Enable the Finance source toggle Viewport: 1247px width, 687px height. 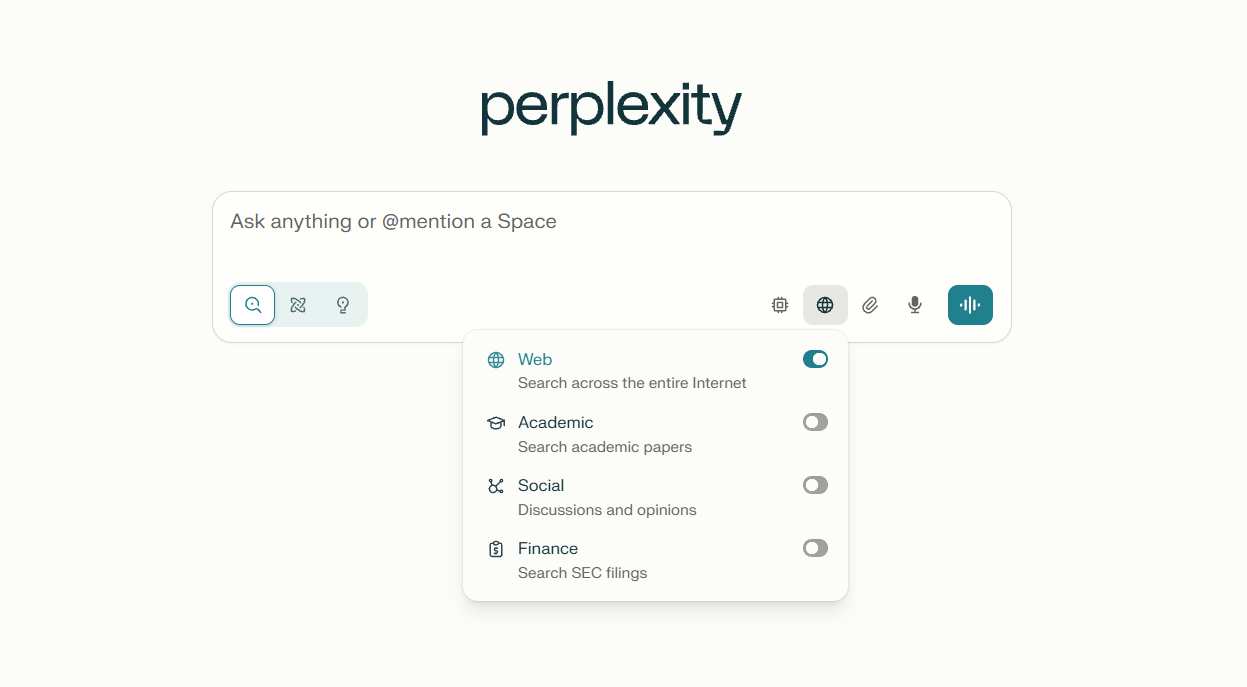pos(816,548)
